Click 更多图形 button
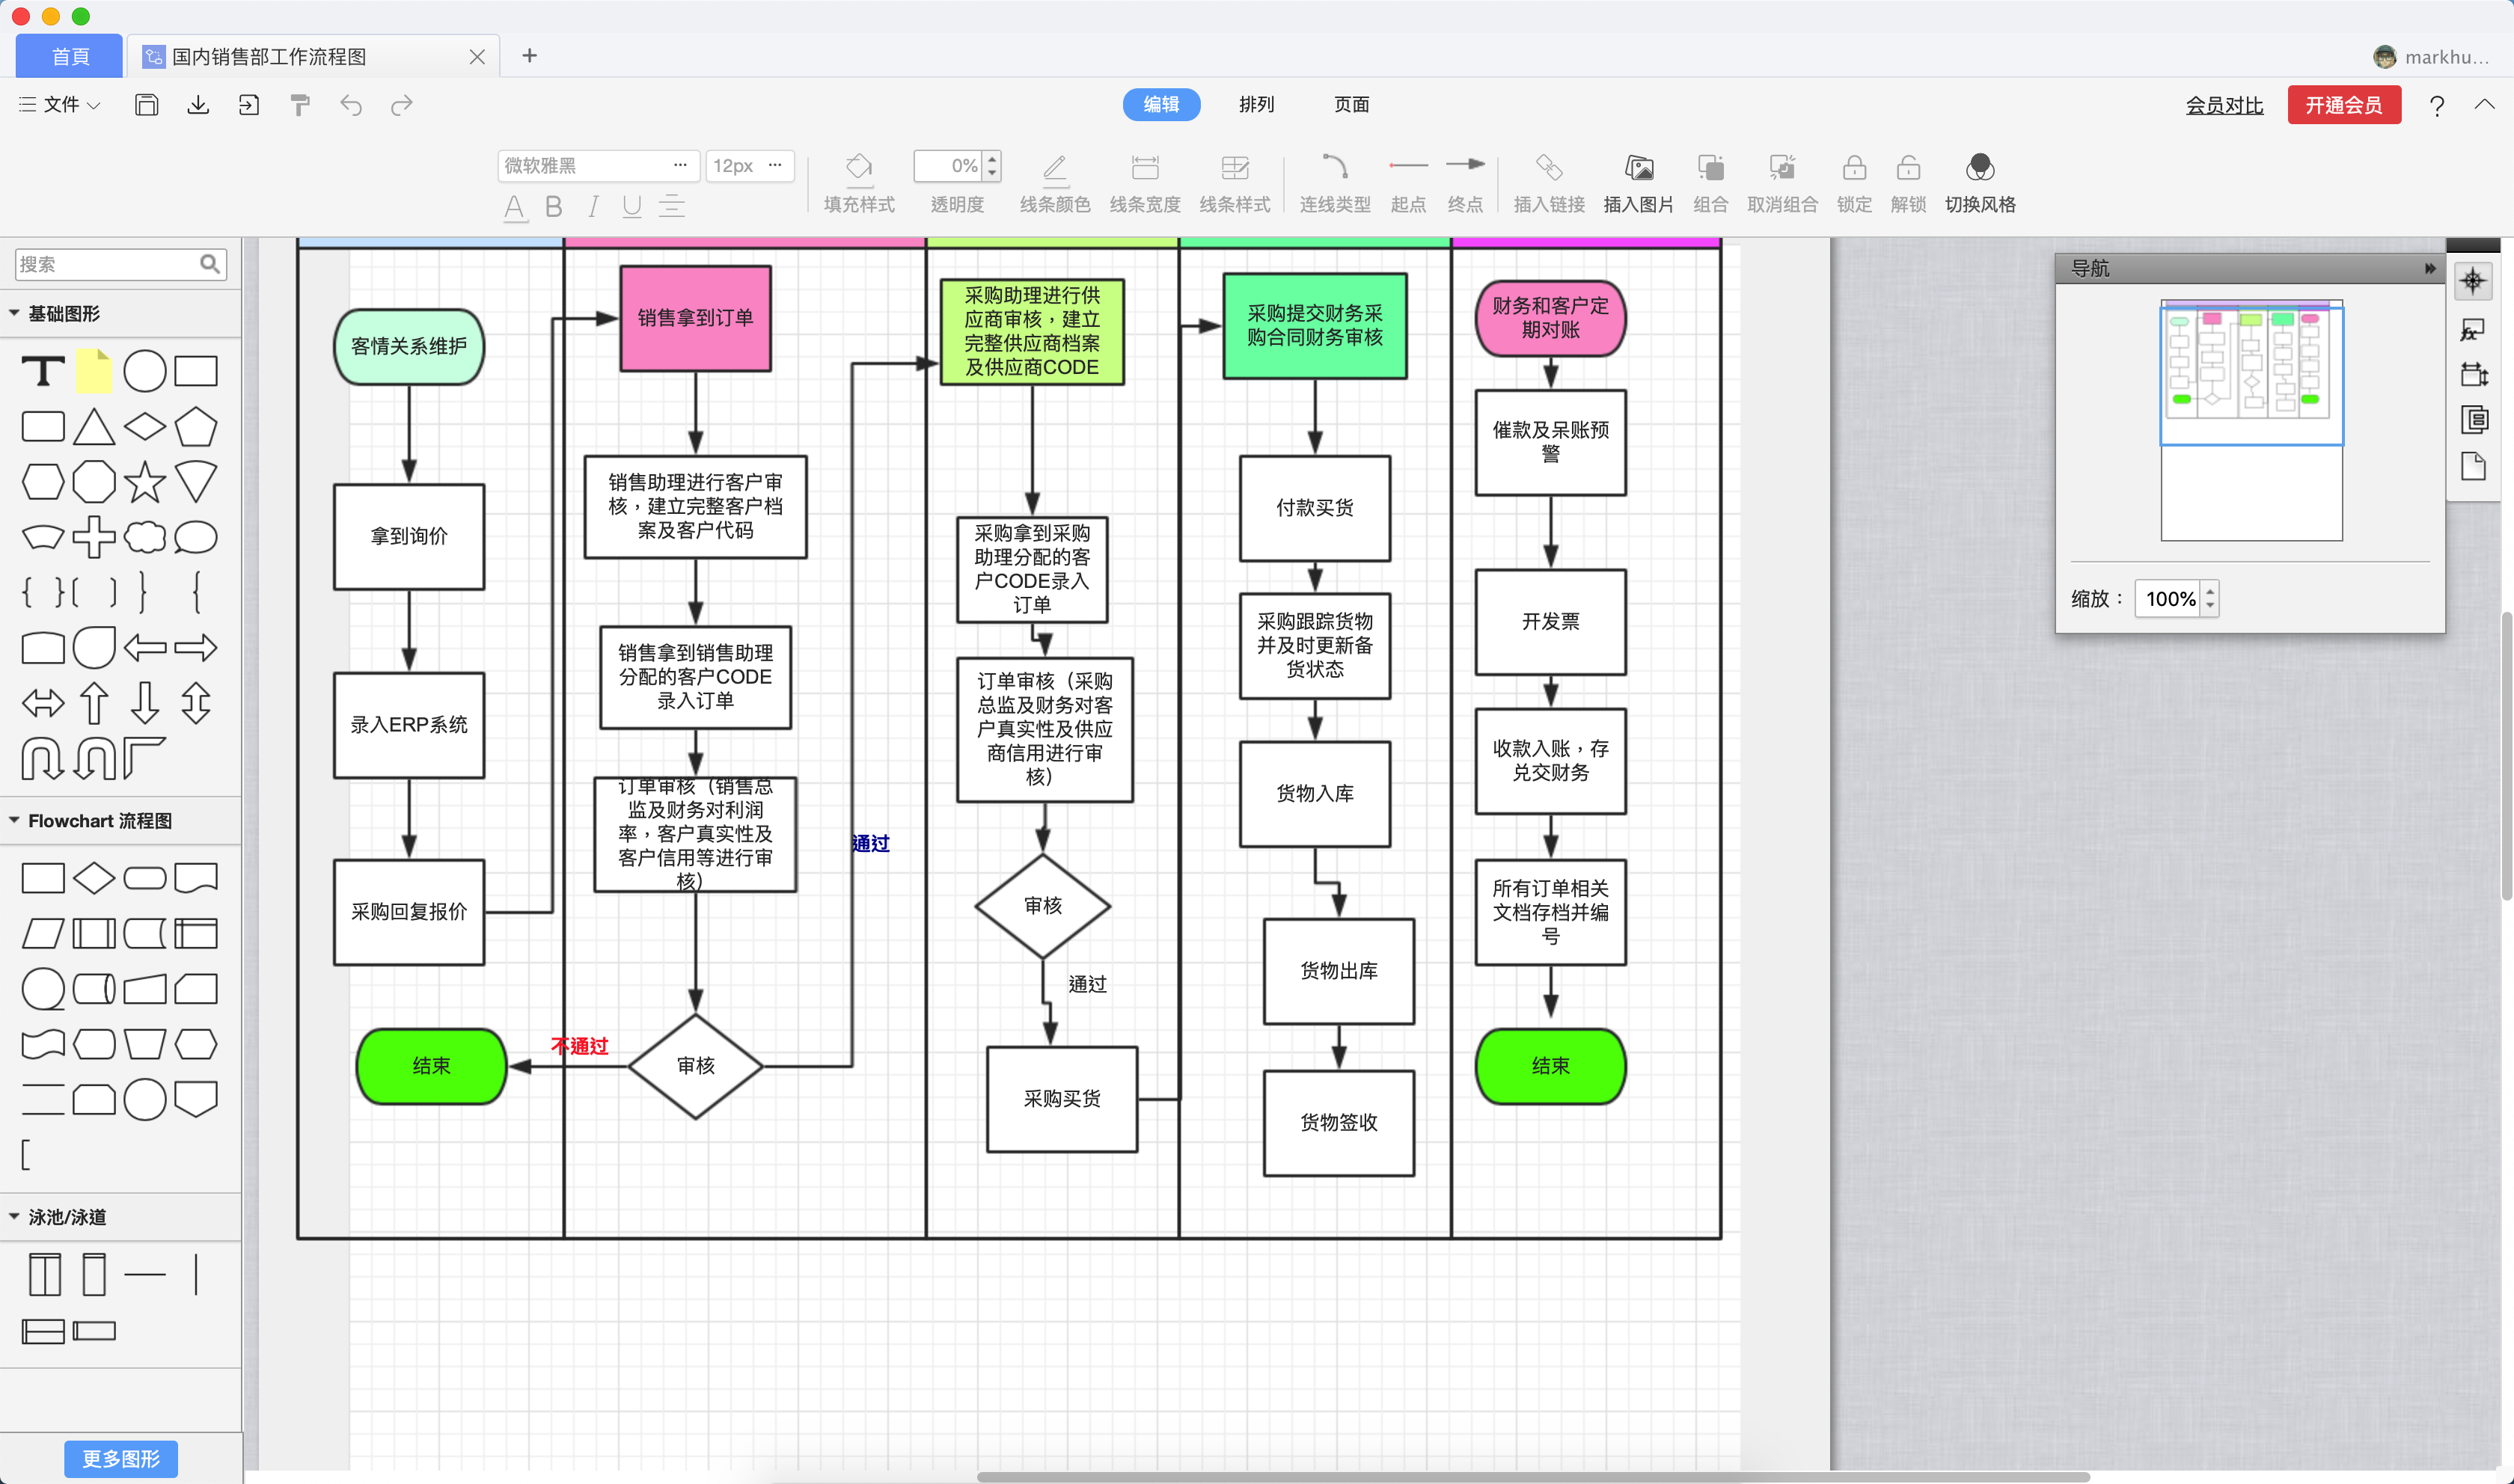Viewport: 2514px width, 1484px height. (x=121, y=1458)
